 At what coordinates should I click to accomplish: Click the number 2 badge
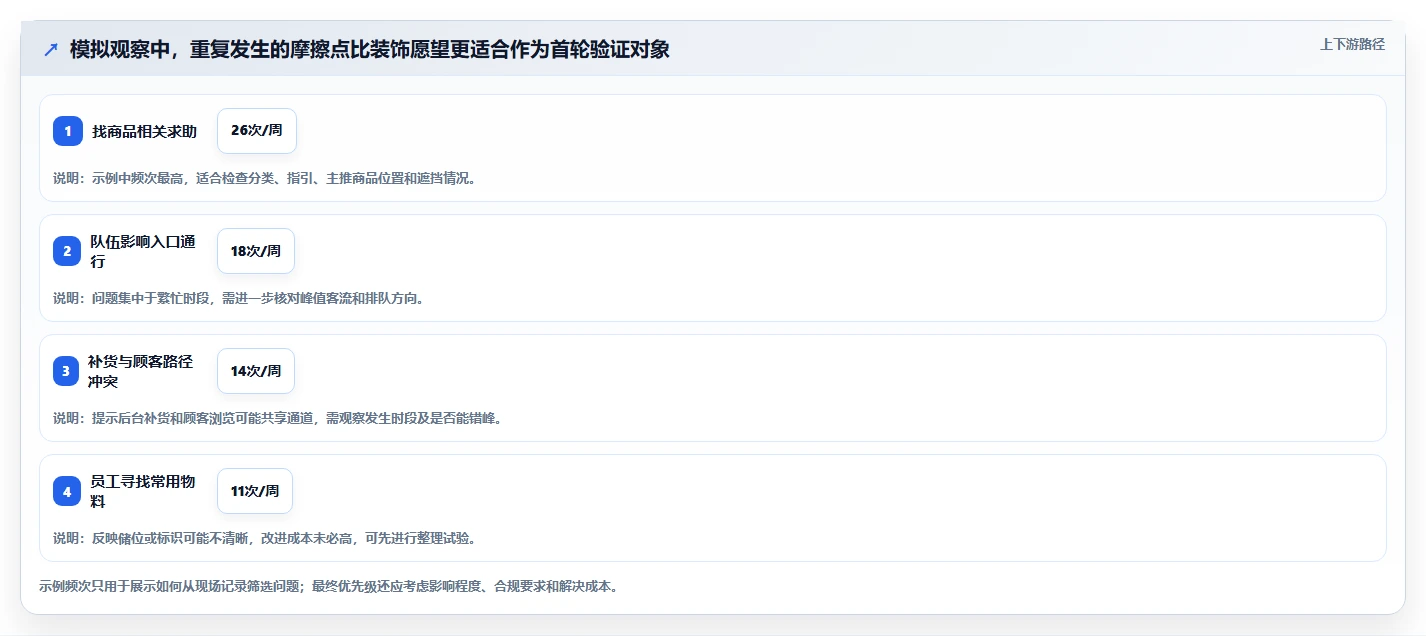pos(68,251)
